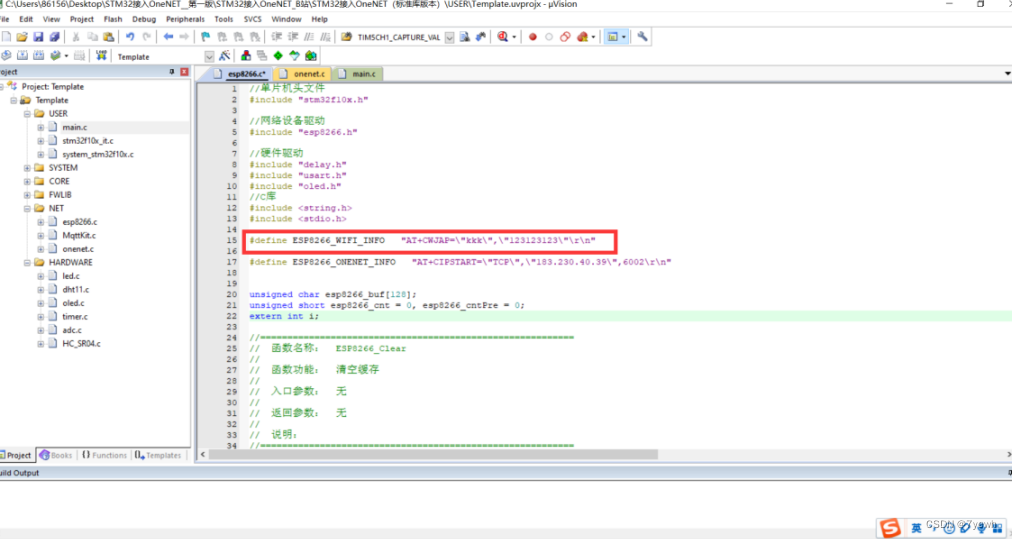Click the Paste toolbar icon

tap(109, 37)
